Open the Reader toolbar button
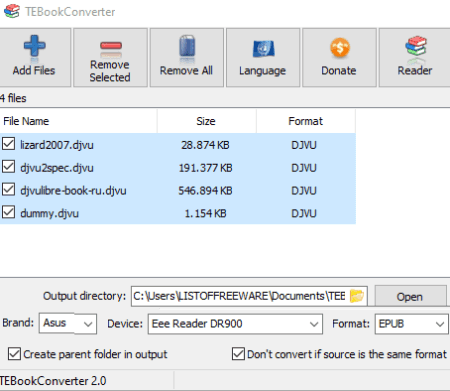Viewport: 450px width, 391px height. pos(415,57)
